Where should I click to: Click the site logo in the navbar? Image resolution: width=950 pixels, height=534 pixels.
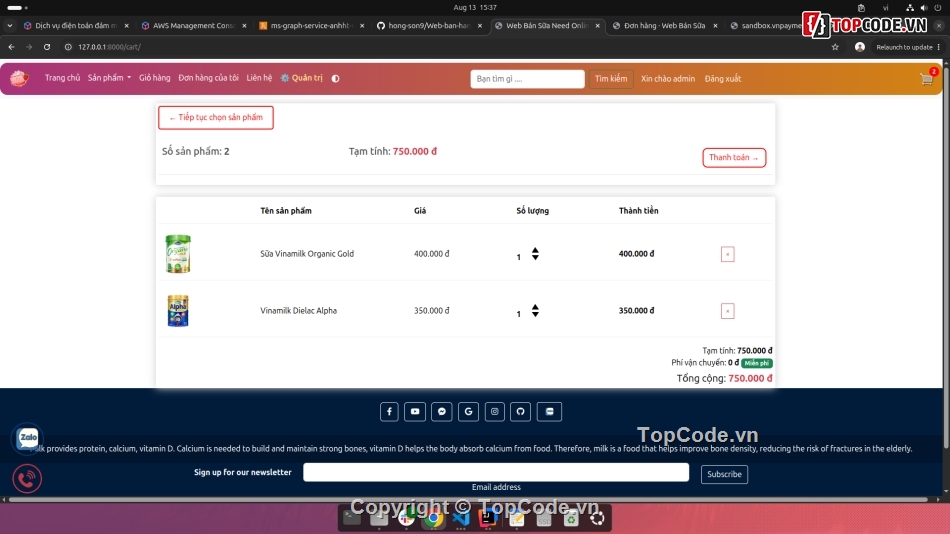pos(19,78)
